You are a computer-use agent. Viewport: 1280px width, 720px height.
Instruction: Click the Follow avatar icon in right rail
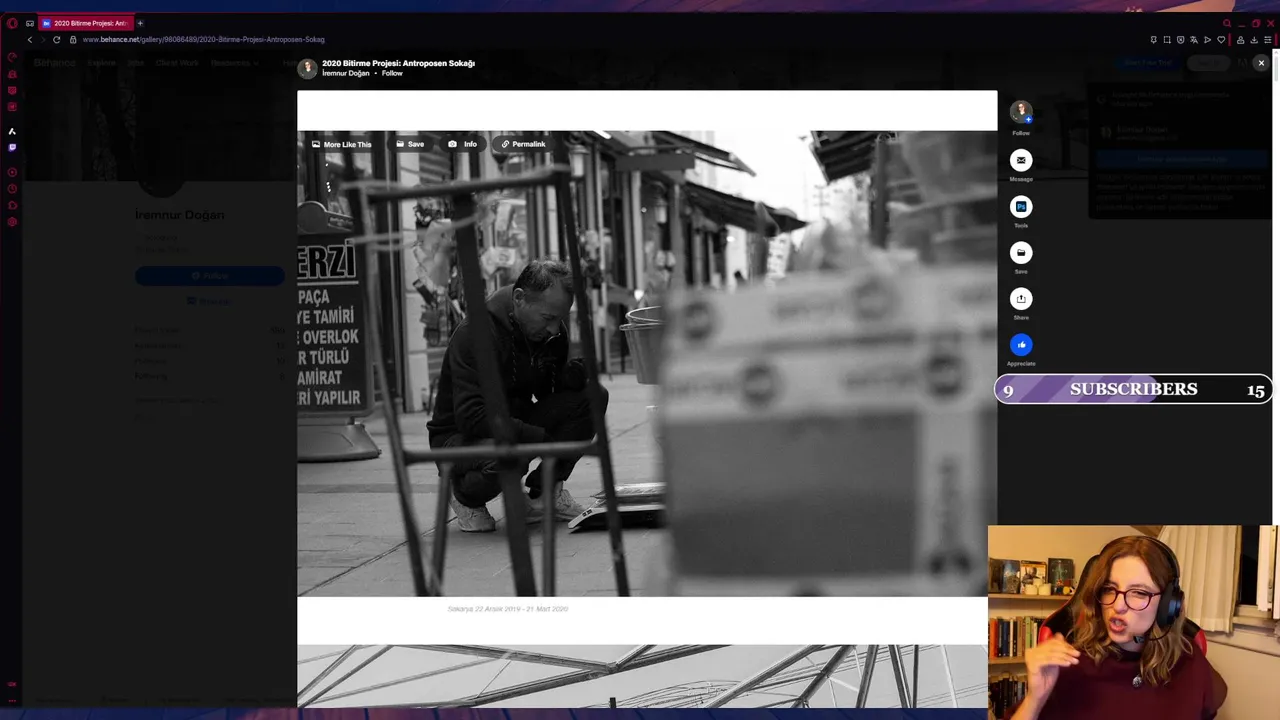tap(1020, 112)
